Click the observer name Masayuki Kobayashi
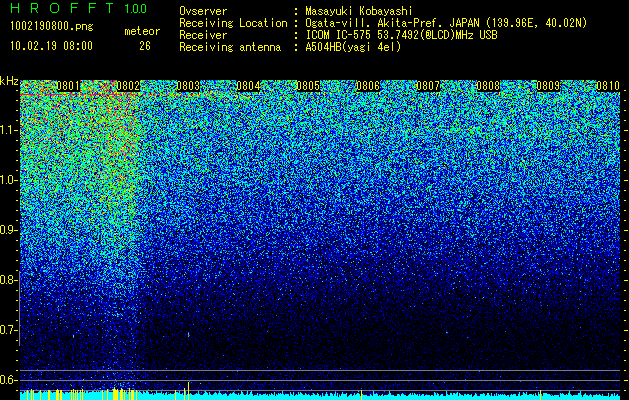The image size is (629, 400). (358, 11)
